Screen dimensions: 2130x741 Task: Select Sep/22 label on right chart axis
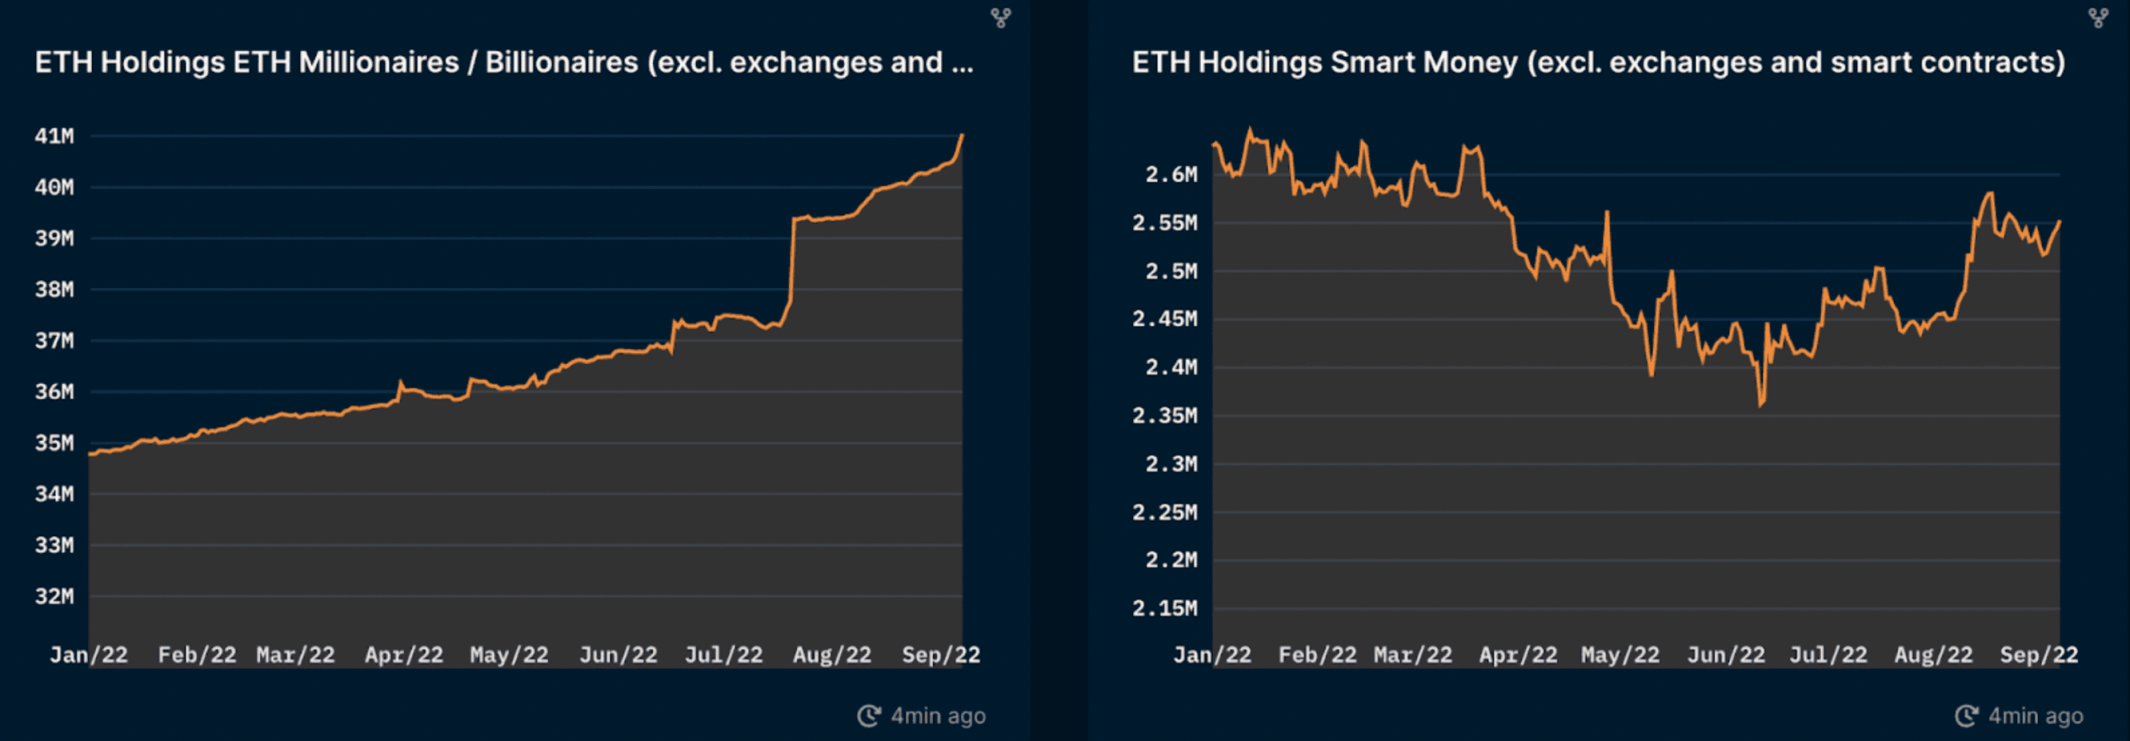[x=2039, y=655]
